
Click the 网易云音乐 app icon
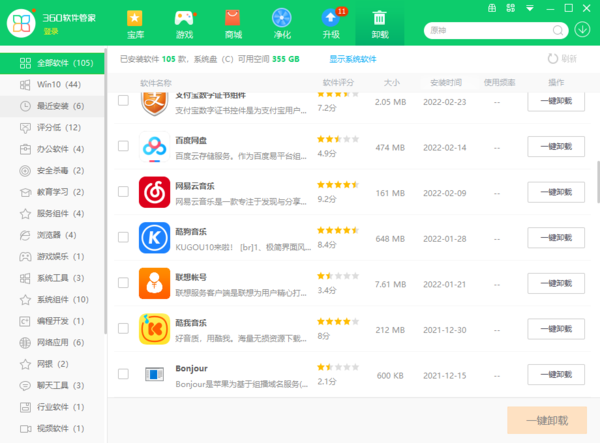coord(155,190)
